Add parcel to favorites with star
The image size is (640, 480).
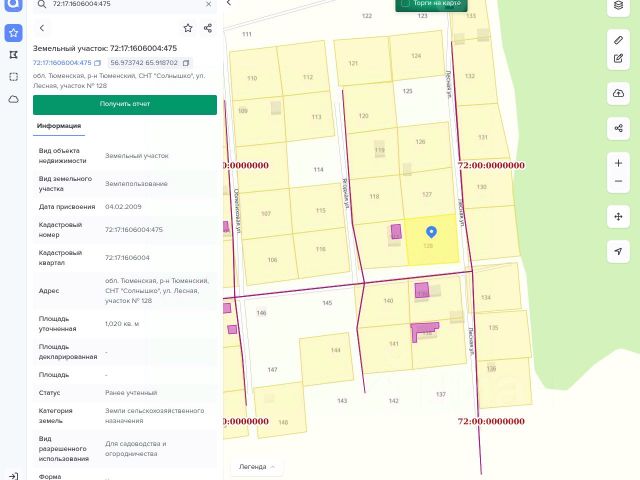click(x=188, y=28)
